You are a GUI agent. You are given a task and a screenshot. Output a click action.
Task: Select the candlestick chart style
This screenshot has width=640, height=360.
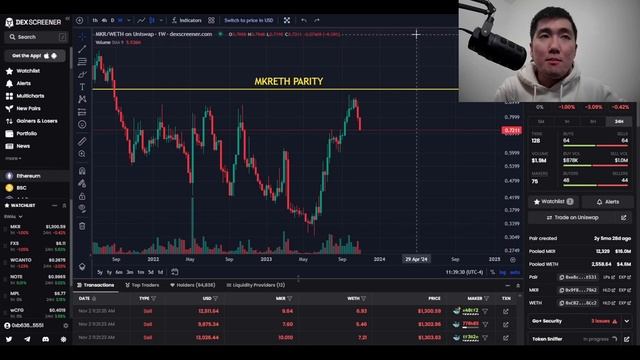click(152, 20)
